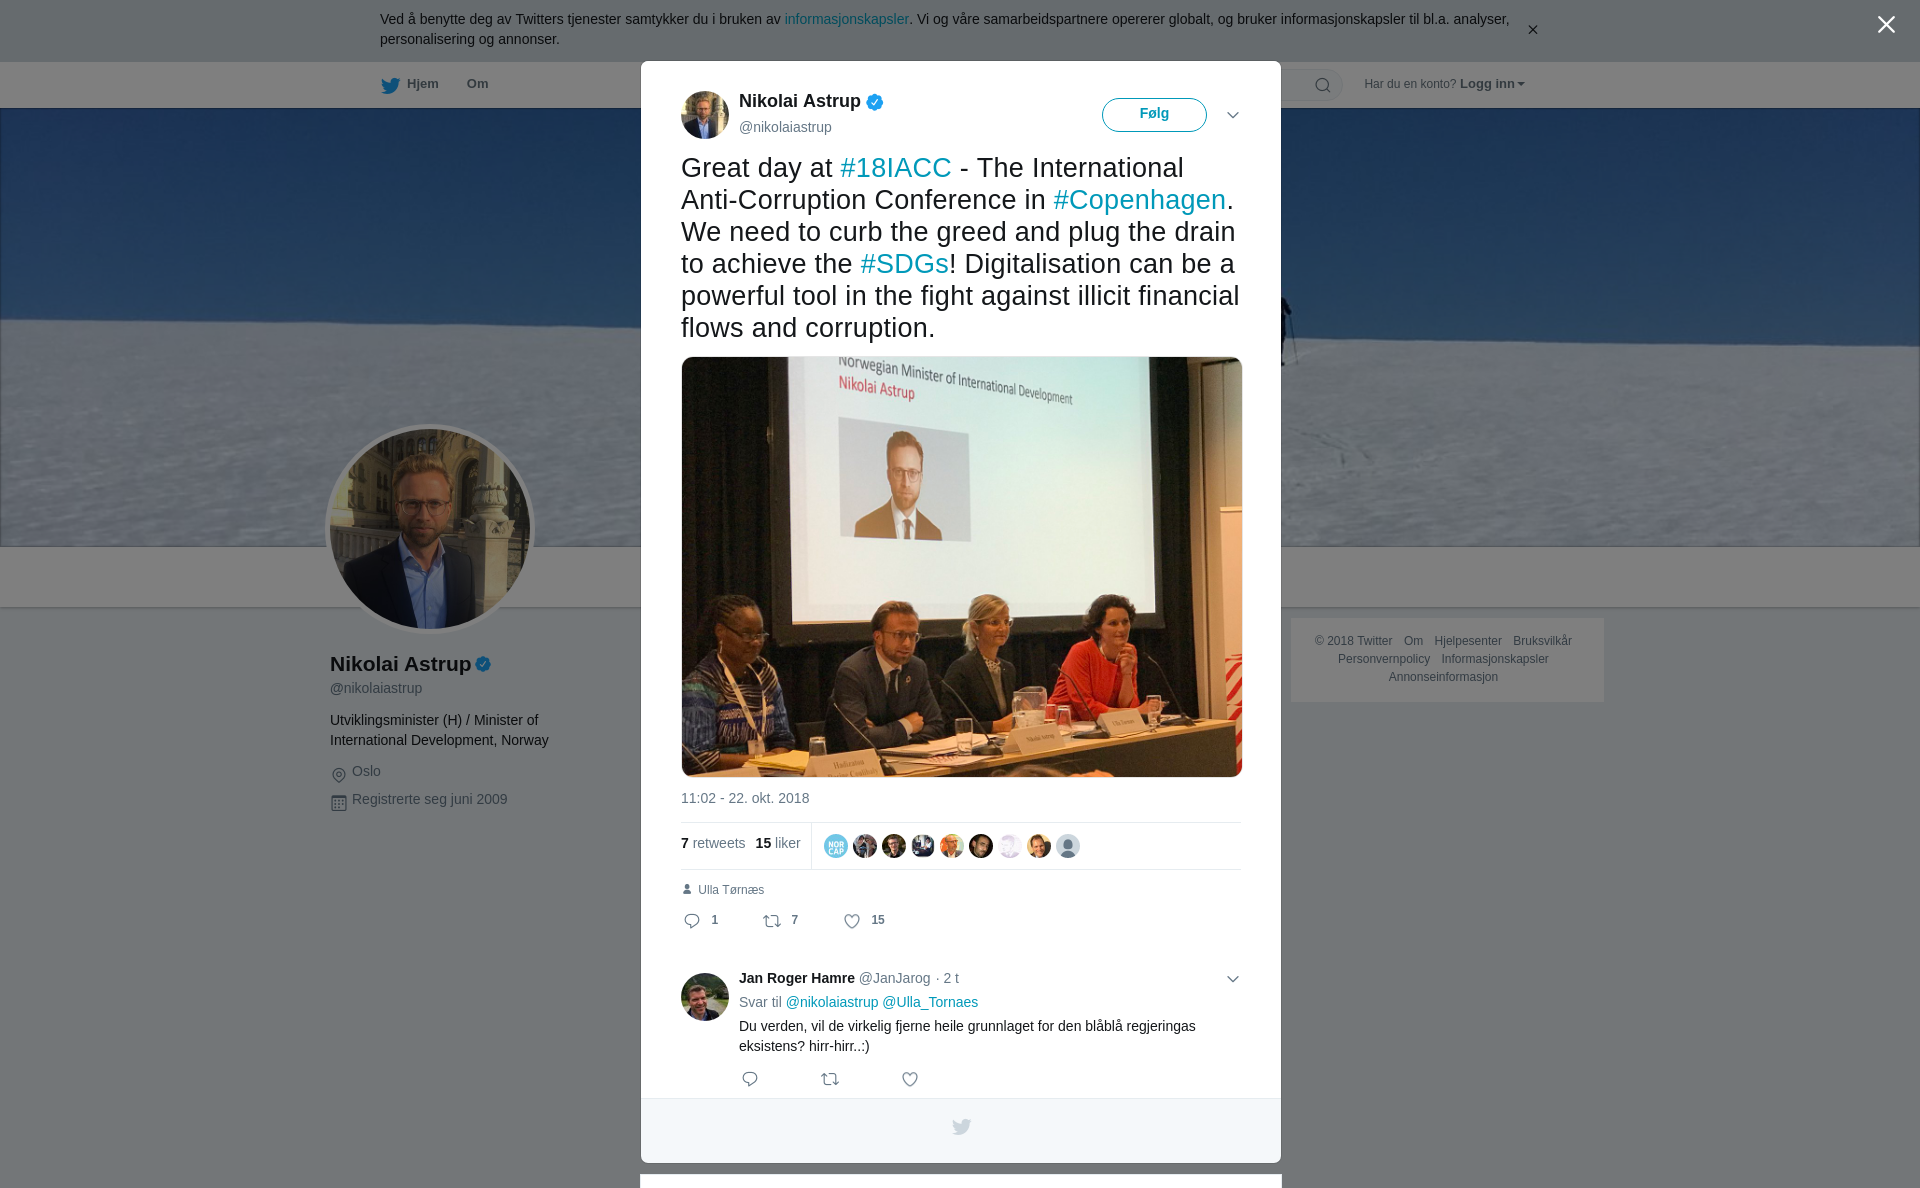Click the Twitter bird Hjem icon

pyautogui.click(x=390, y=85)
